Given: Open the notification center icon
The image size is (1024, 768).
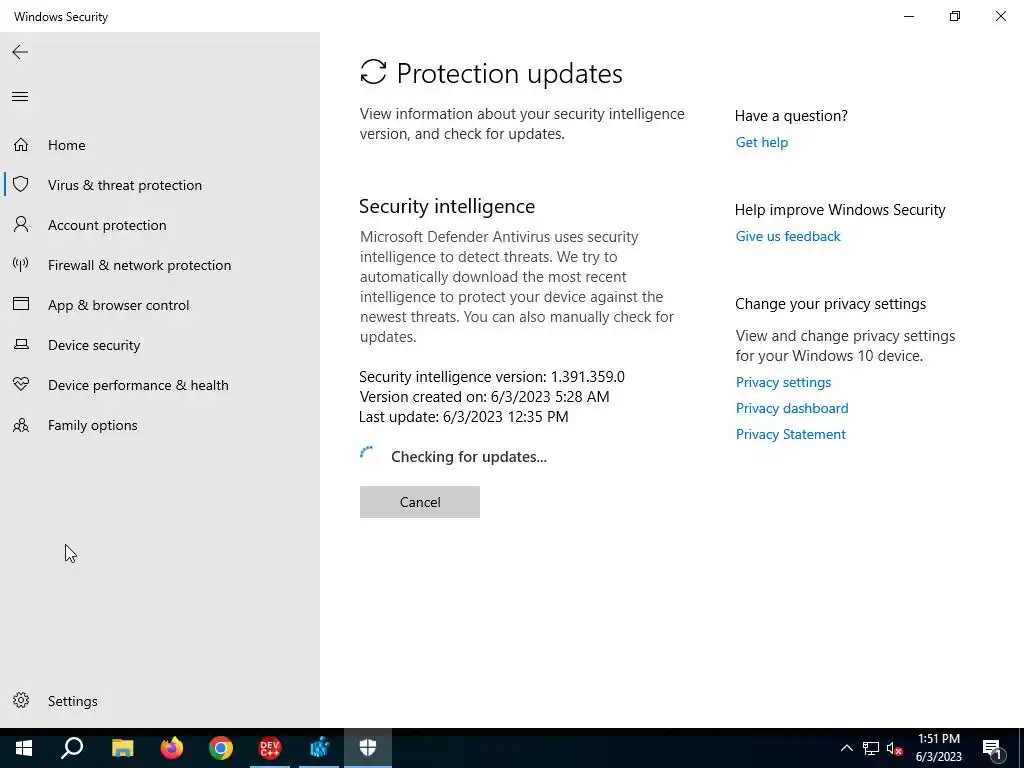Looking at the screenshot, I should (x=992, y=748).
